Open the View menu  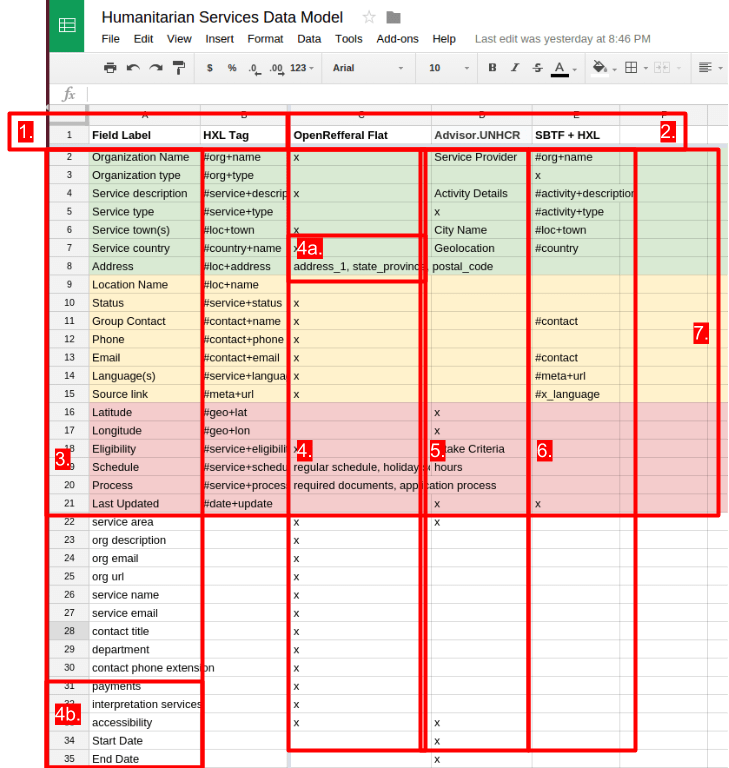tap(179, 39)
